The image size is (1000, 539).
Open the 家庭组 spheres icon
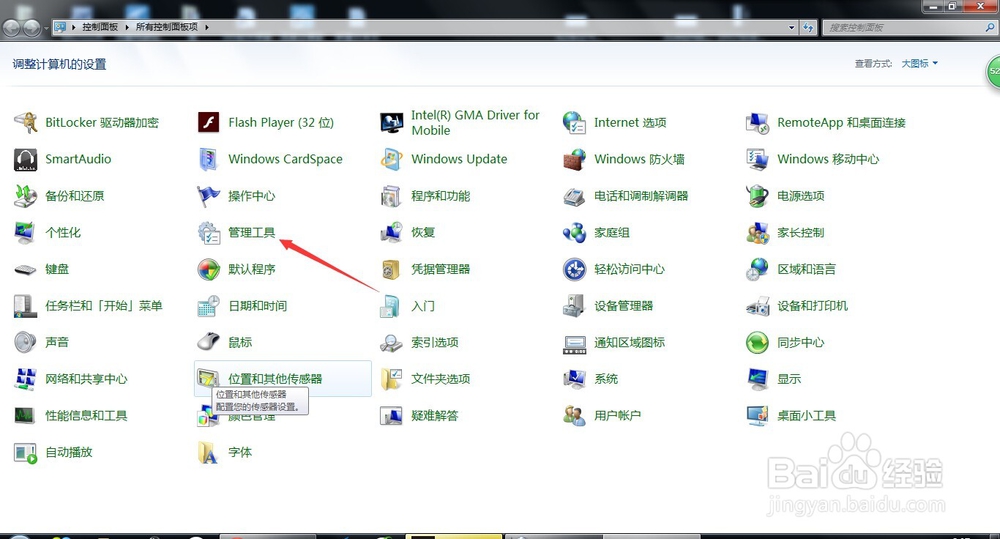pos(574,233)
